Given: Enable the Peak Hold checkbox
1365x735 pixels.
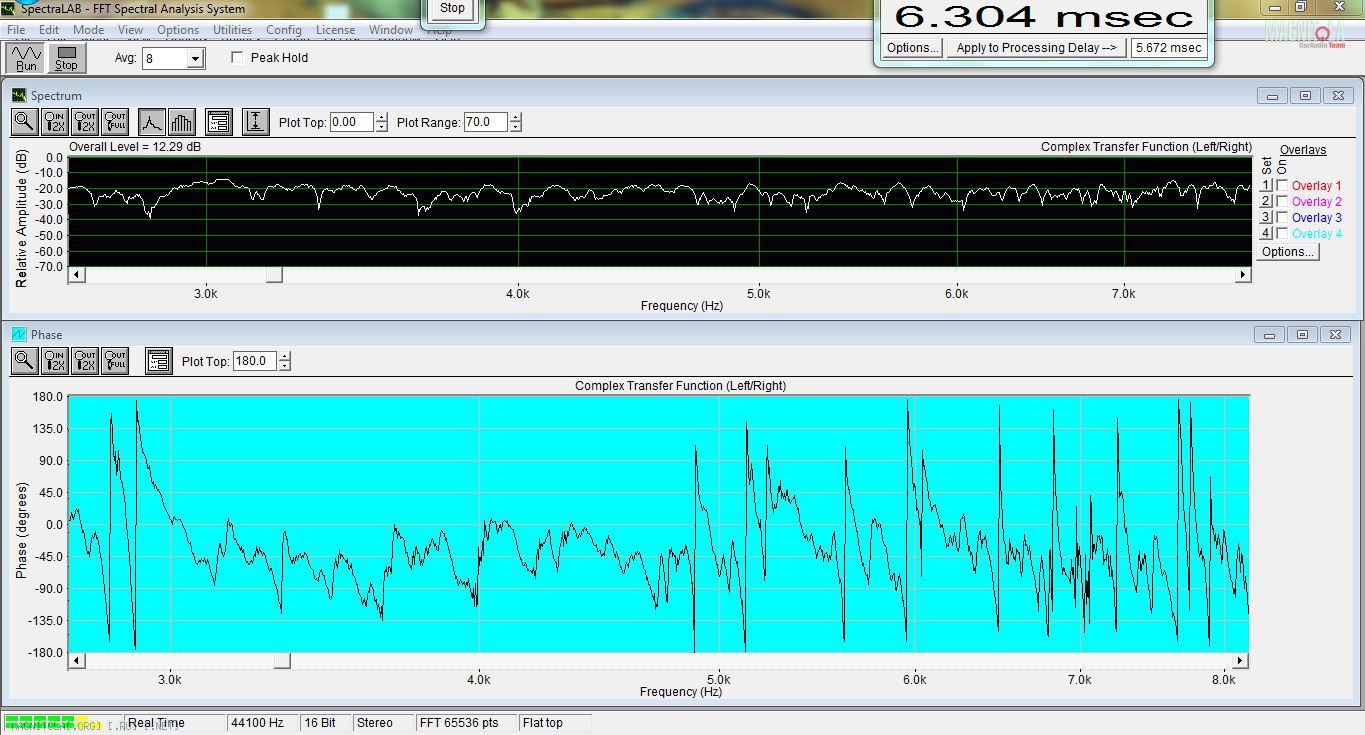Looking at the screenshot, I should 238,58.
